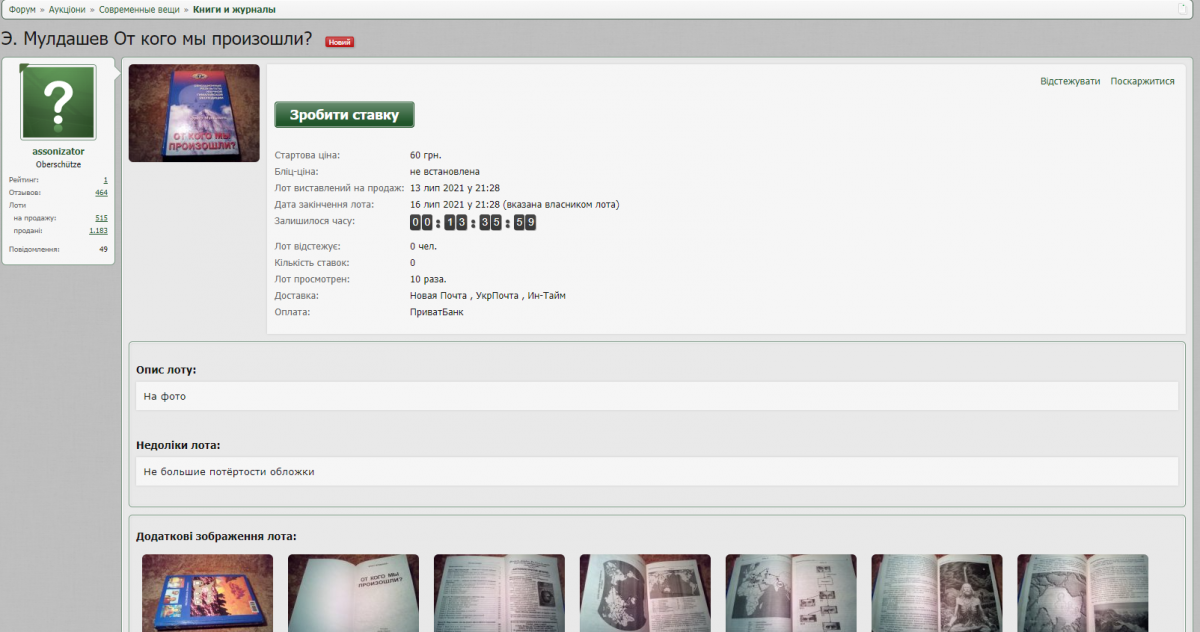This screenshot has height=632, width=1200.
Task: Click the "Відстежувати" link
Action: [1070, 81]
